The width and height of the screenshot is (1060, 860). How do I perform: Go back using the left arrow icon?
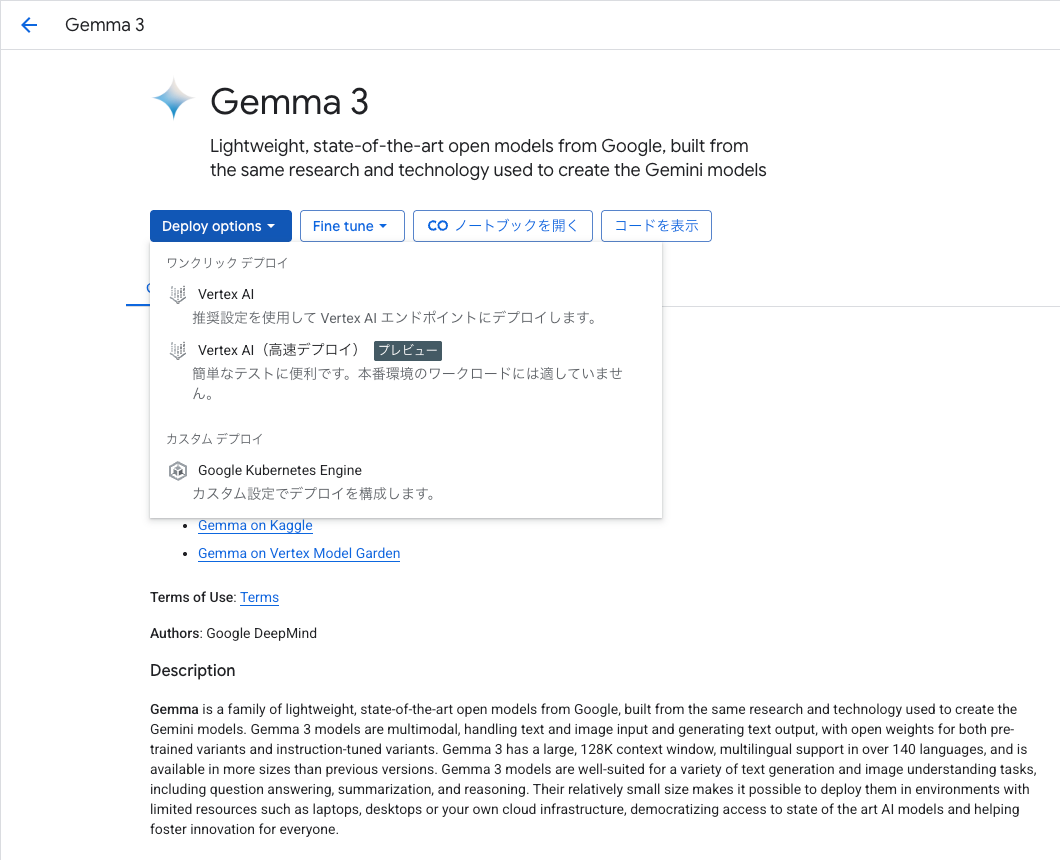(x=29, y=25)
